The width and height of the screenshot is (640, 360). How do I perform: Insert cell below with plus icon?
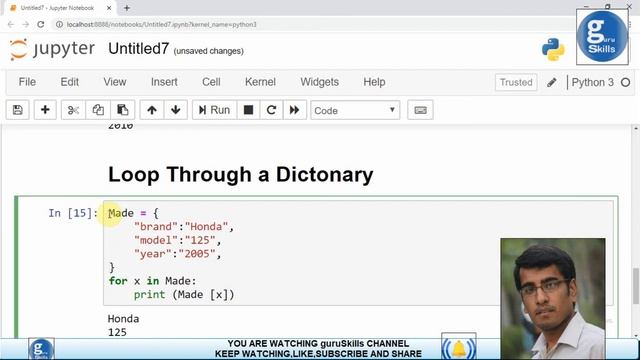[45, 110]
